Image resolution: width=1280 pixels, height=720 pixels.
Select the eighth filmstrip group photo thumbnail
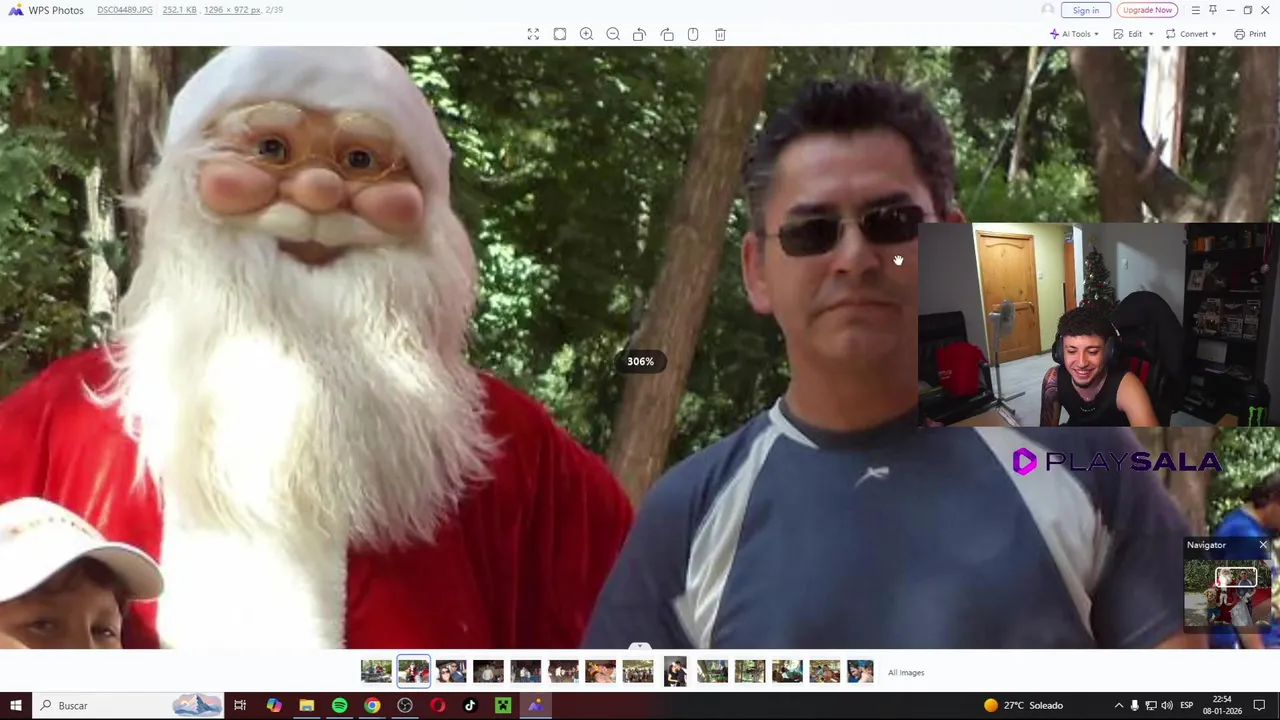pos(637,671)
